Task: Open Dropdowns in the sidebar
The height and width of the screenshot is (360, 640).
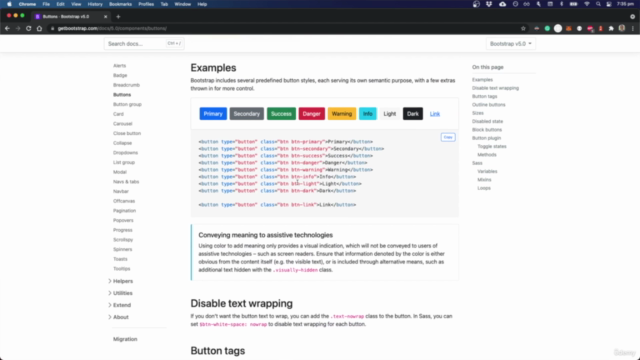Action: tap(125, 153)
